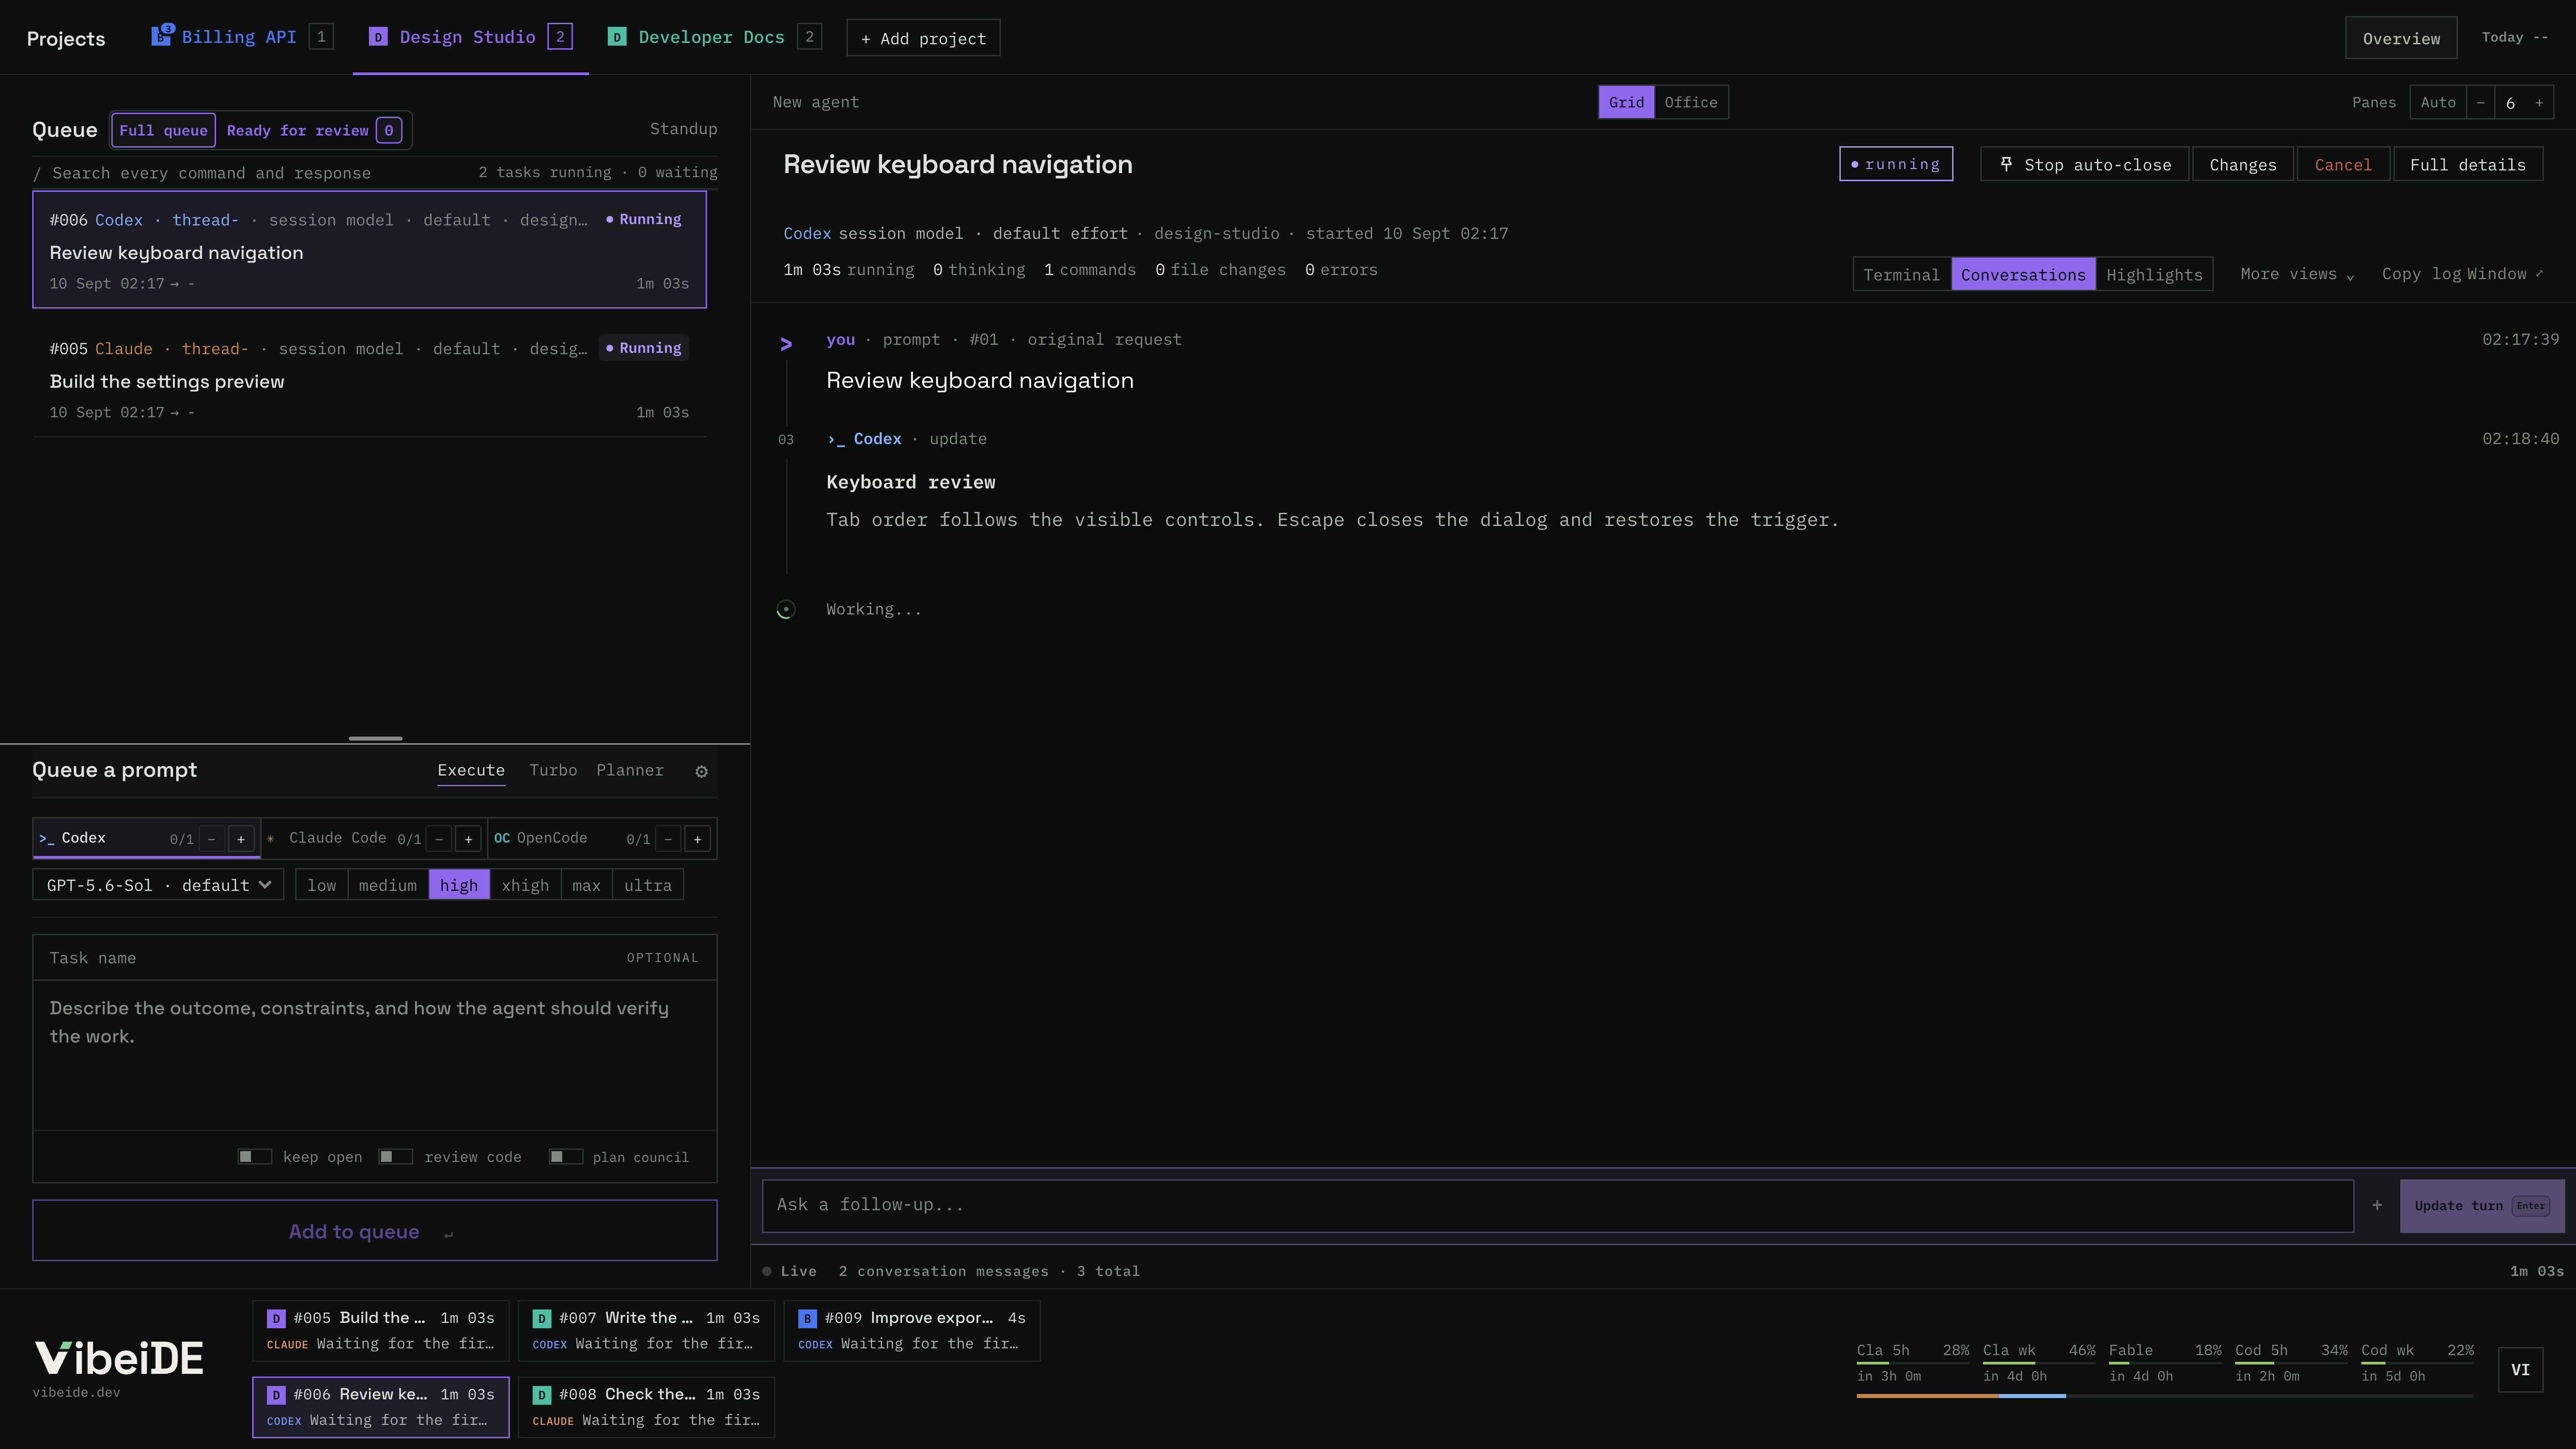
Task: Click the queue panel resize handle
Action: click(375, 739)
